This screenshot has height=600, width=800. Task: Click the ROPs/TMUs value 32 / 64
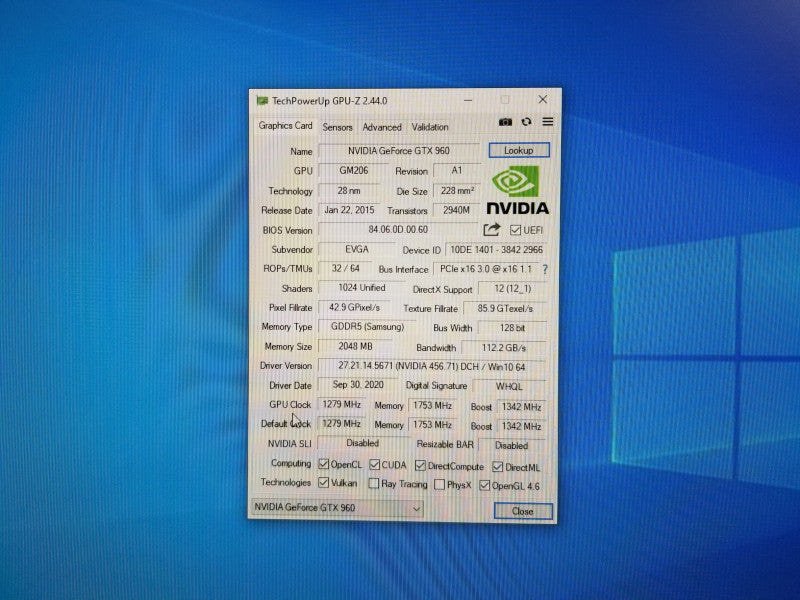coord(345,268)
